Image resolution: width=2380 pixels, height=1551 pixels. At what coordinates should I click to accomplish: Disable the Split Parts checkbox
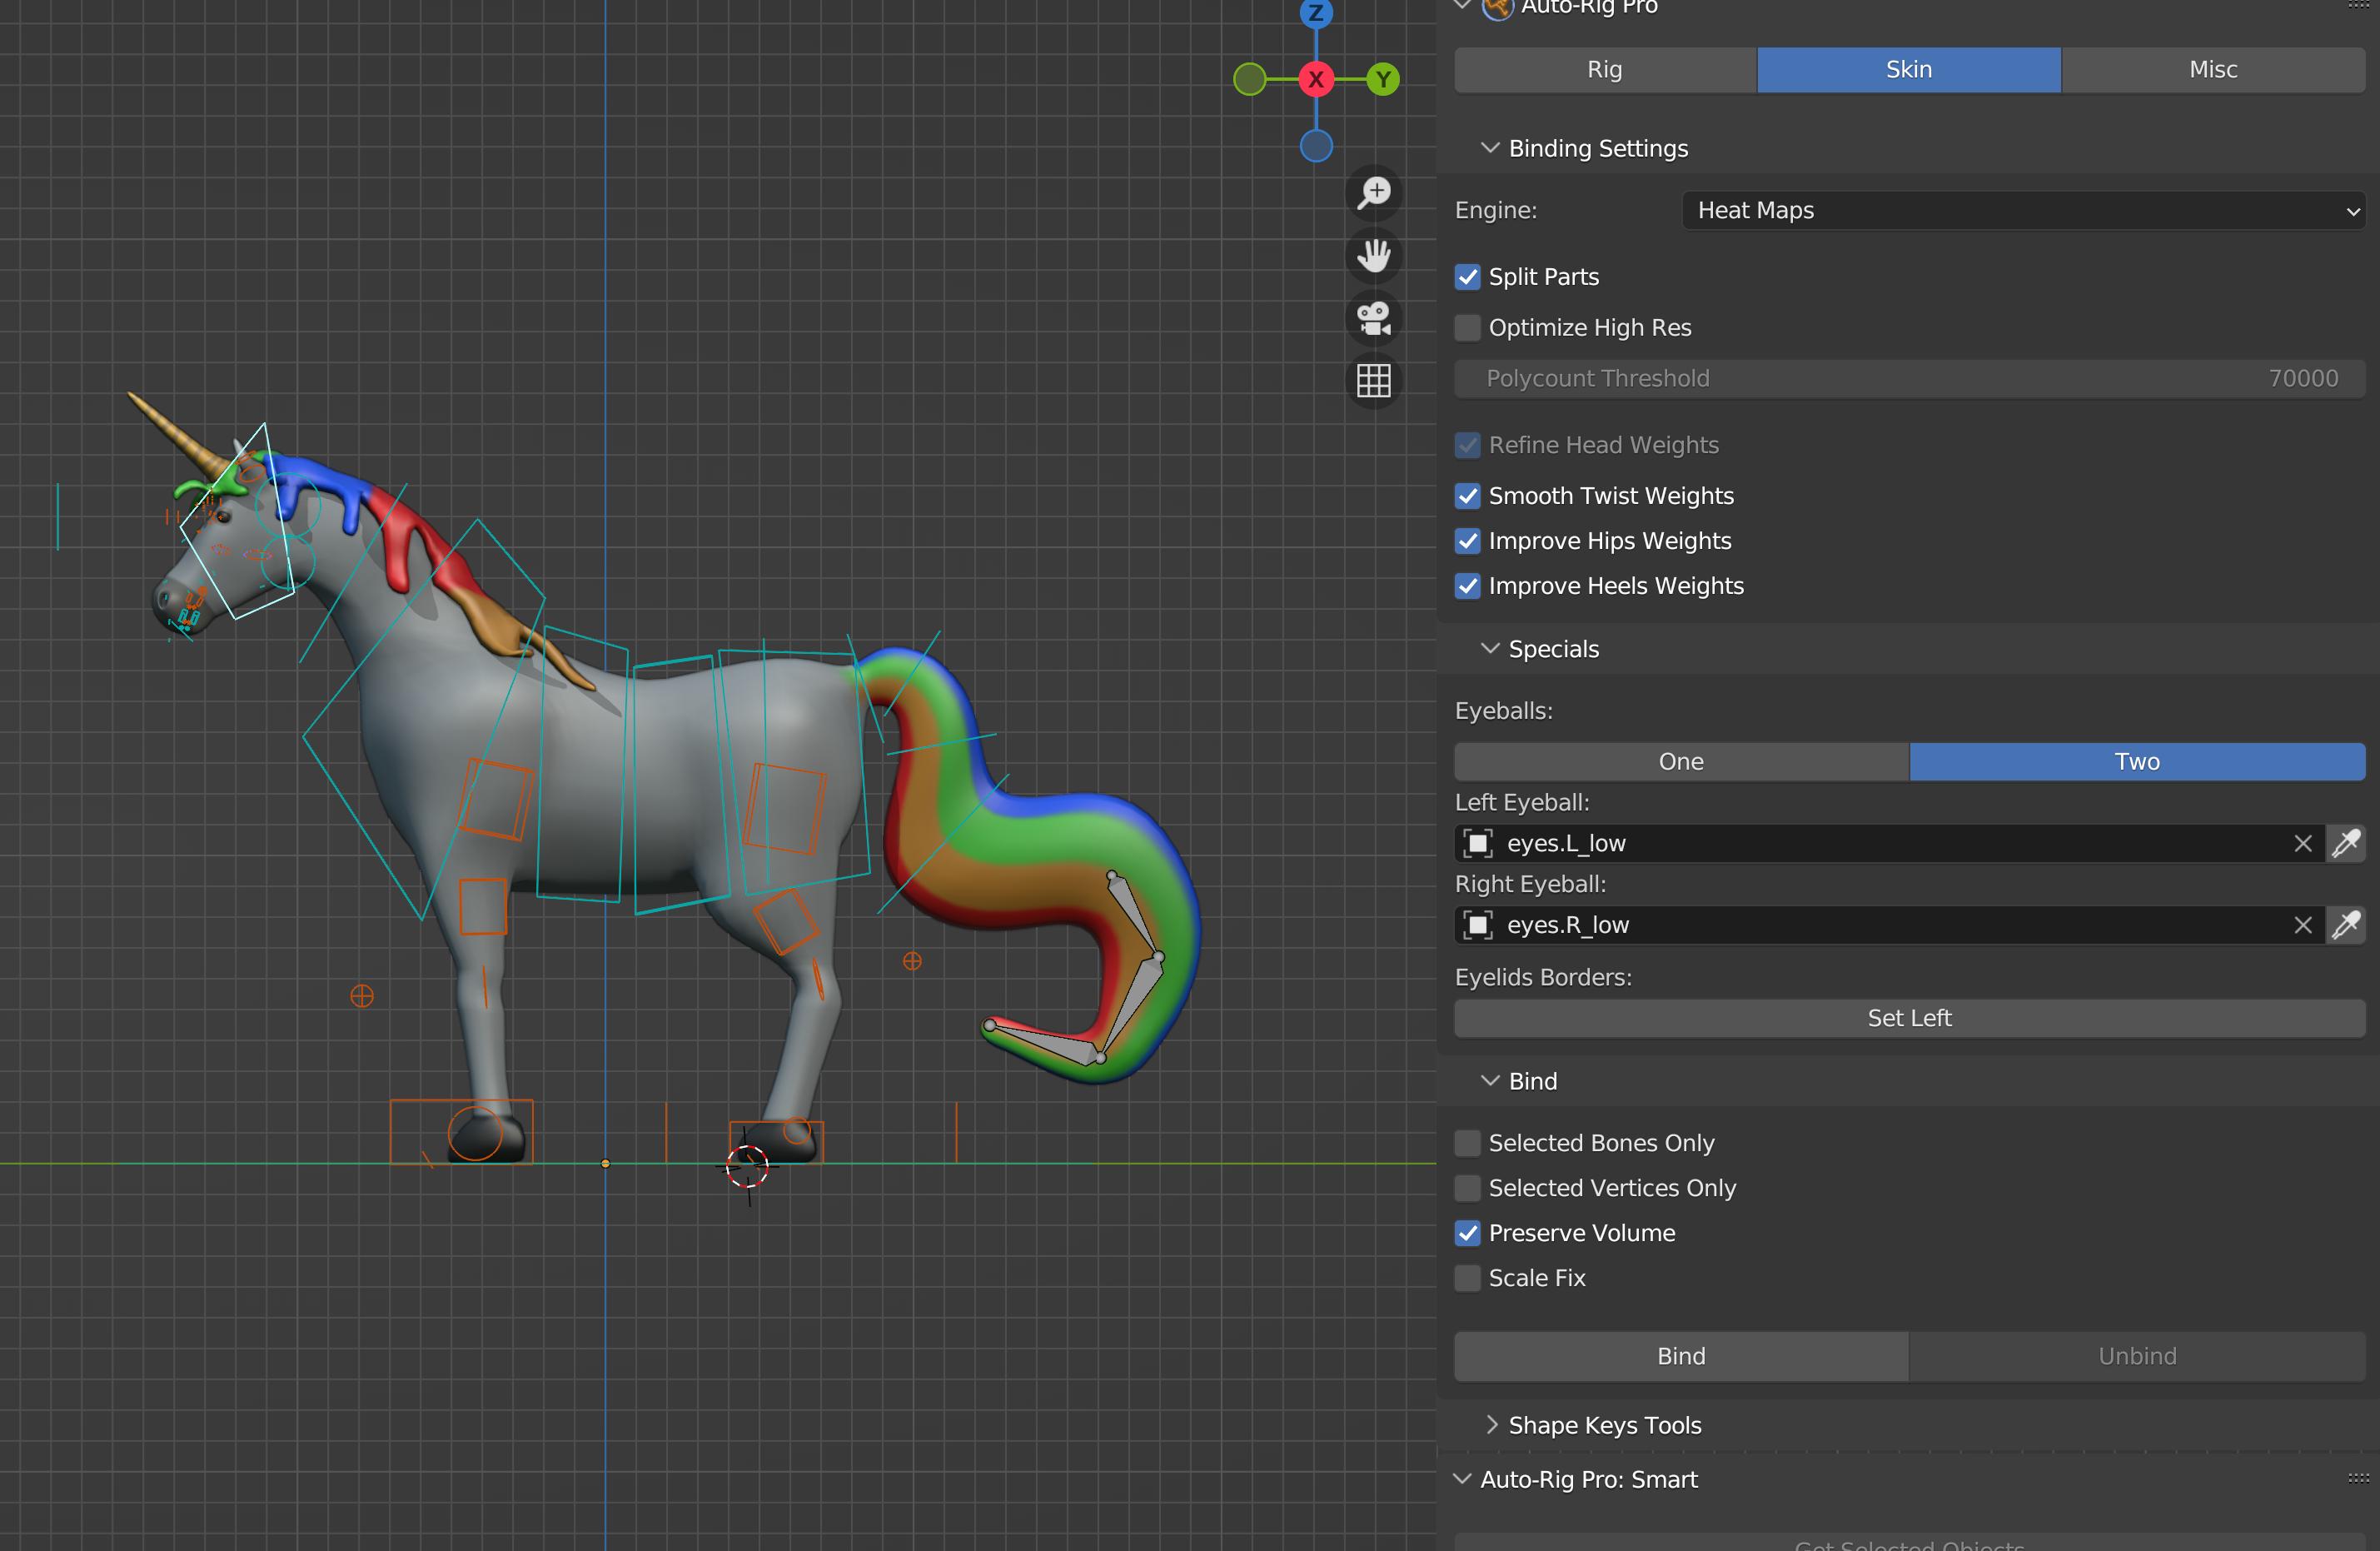(x=1467, y=277)
